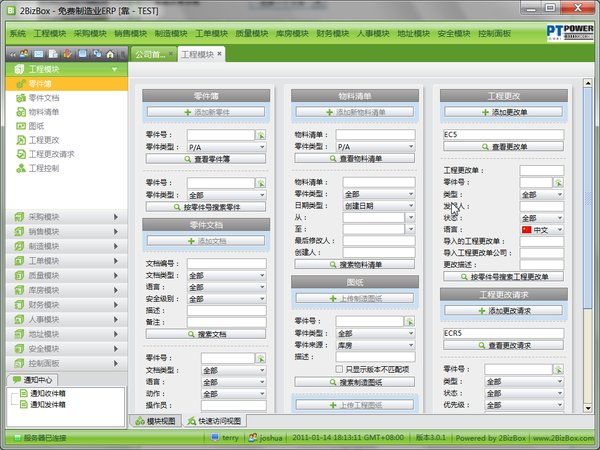This screenshot has height=450, width=600.
Task: Click the 零件文档 sidebar icon
Action: tap(21, 98)
